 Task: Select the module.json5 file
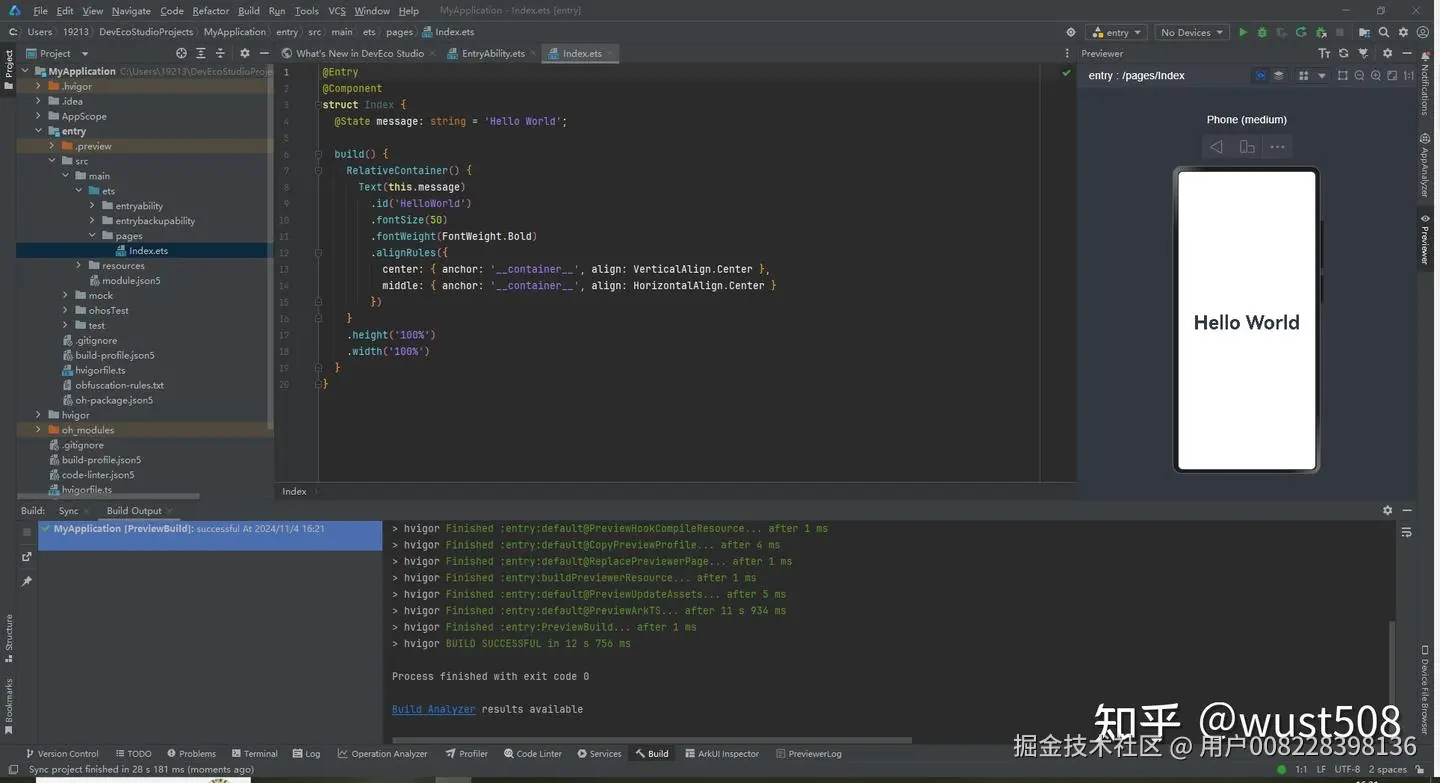tap(131, 280)
